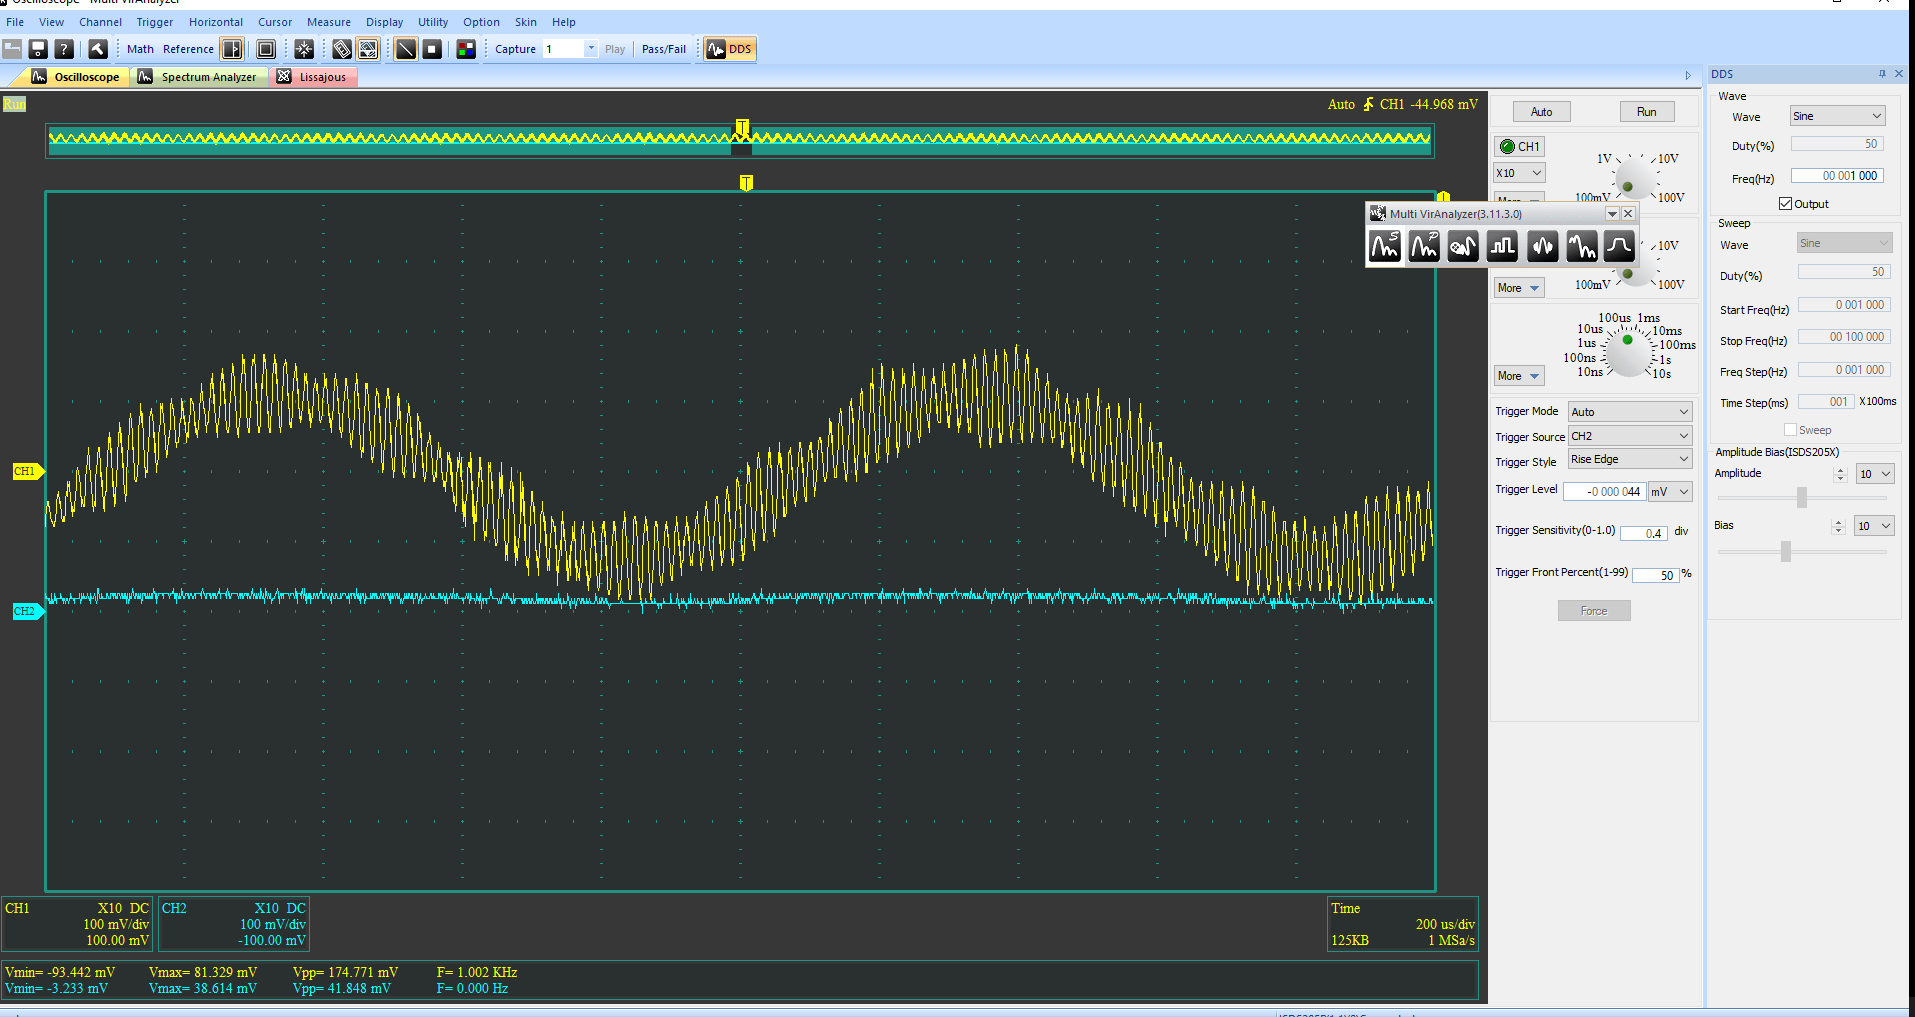Click the floating toolbar decaying waveform icon
The image size is (1915, 1017).
pyautogui.click(x=1581, y=246)
